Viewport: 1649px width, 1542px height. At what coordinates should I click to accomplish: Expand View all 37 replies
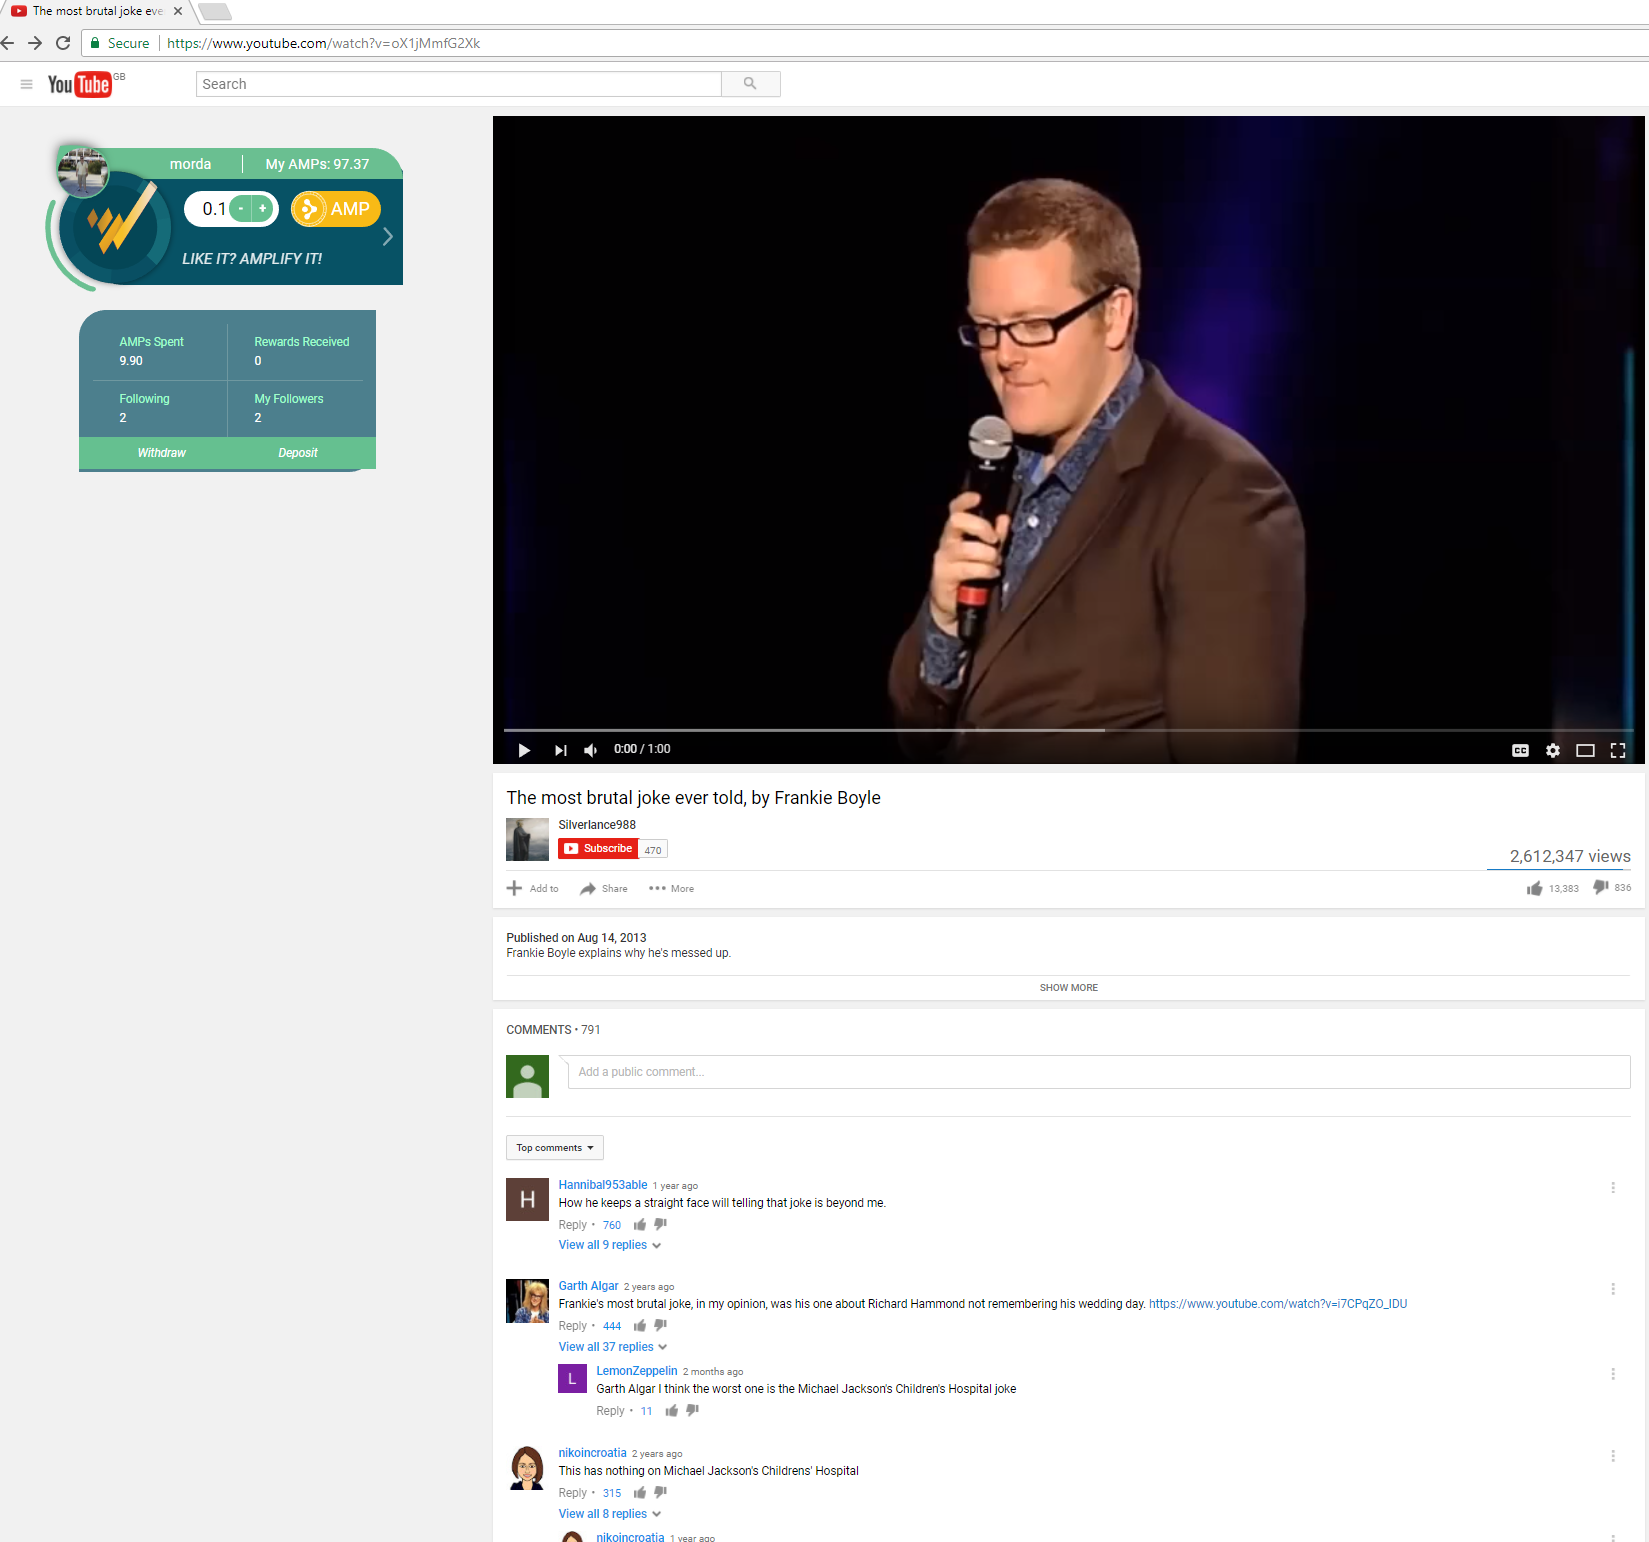coord(612,1347)
